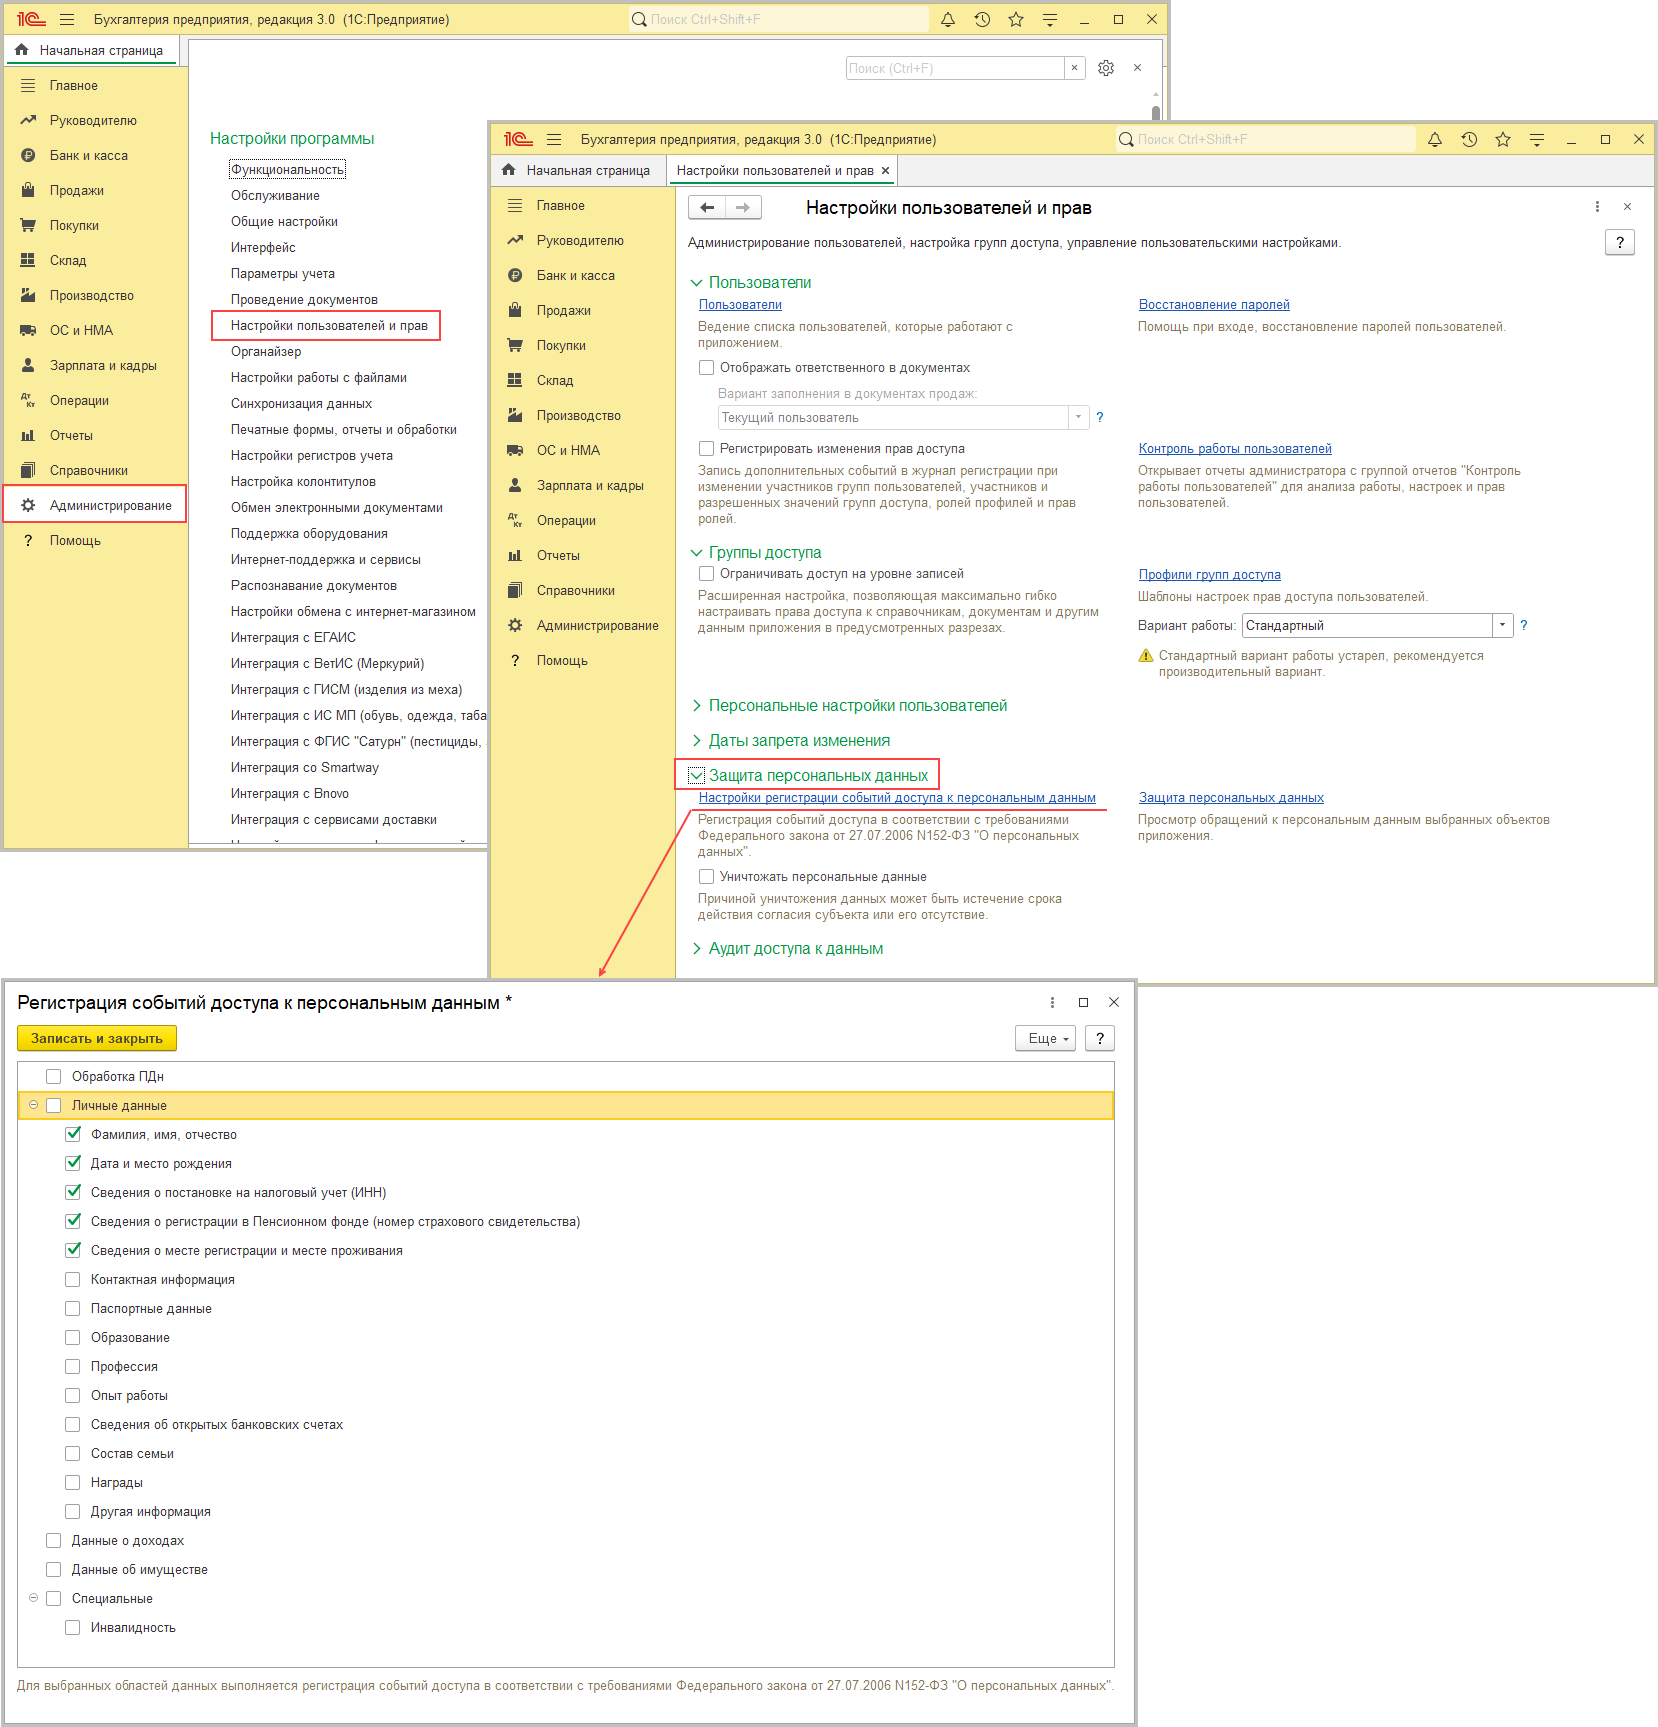The image size is (1658, 1727).
Task: Check the Обработка ПДн checkbox
Action: (x=54, y=1077)
